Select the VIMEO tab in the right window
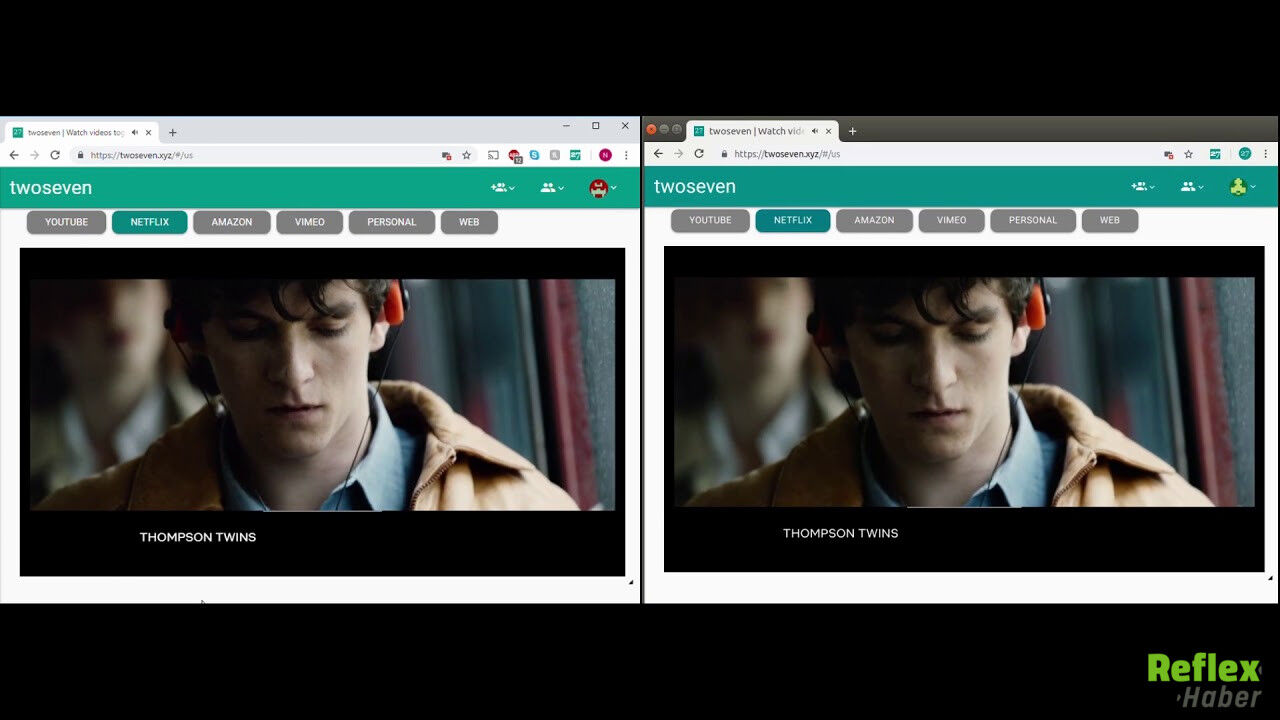Viewport: 1280px width, 720px height. [952, 220]
